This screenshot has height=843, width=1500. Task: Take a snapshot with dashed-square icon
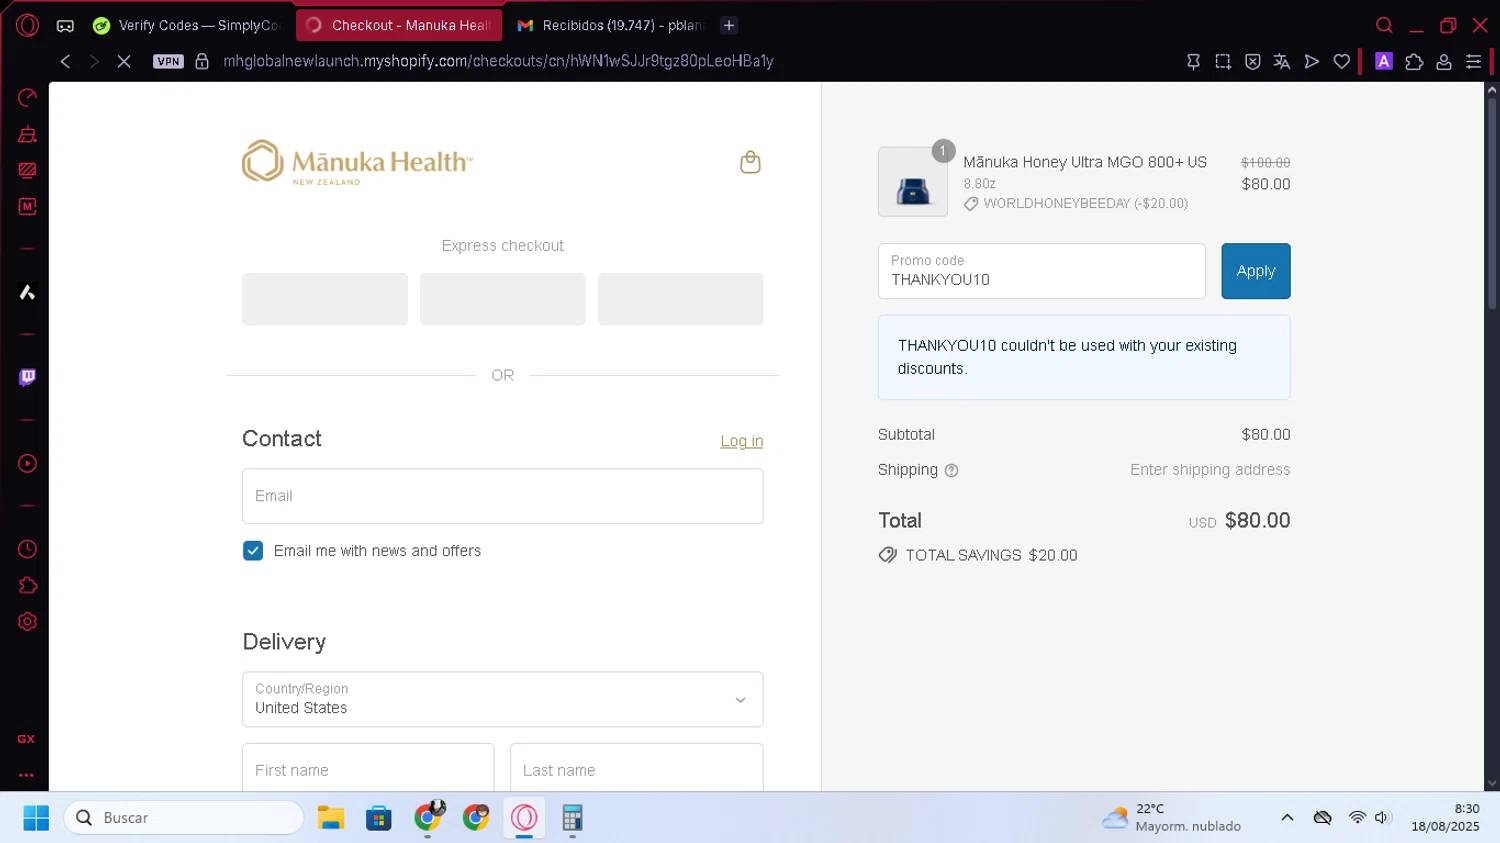(1223, 62)
